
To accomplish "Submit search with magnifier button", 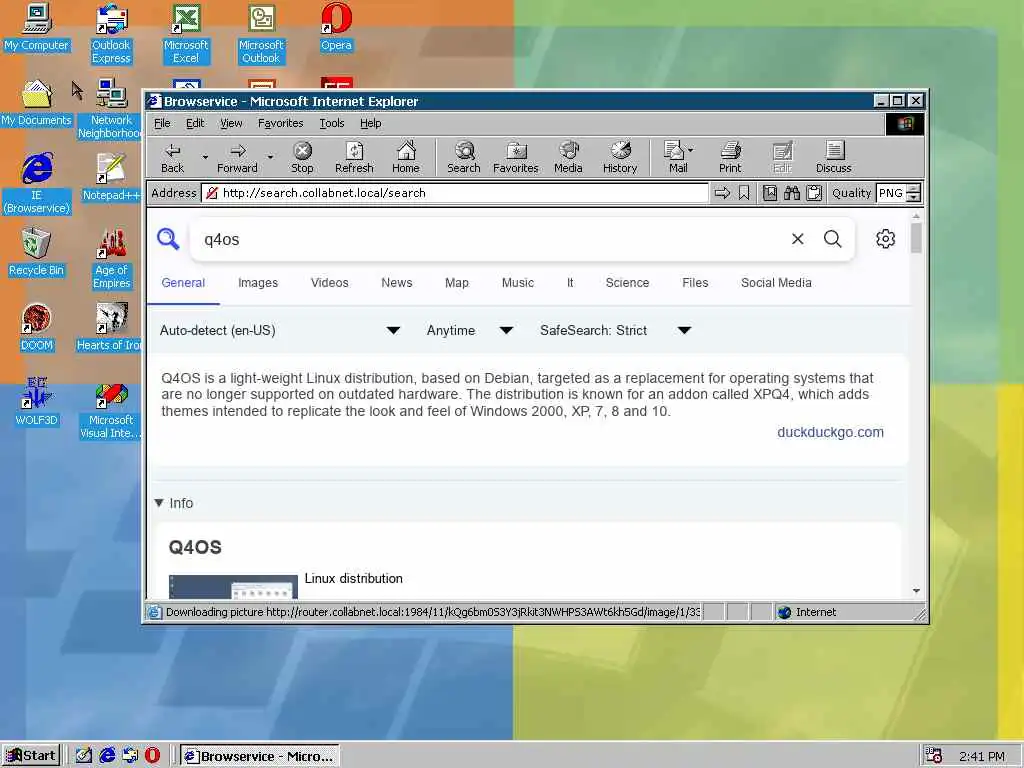I will click(x=833, y=239).
